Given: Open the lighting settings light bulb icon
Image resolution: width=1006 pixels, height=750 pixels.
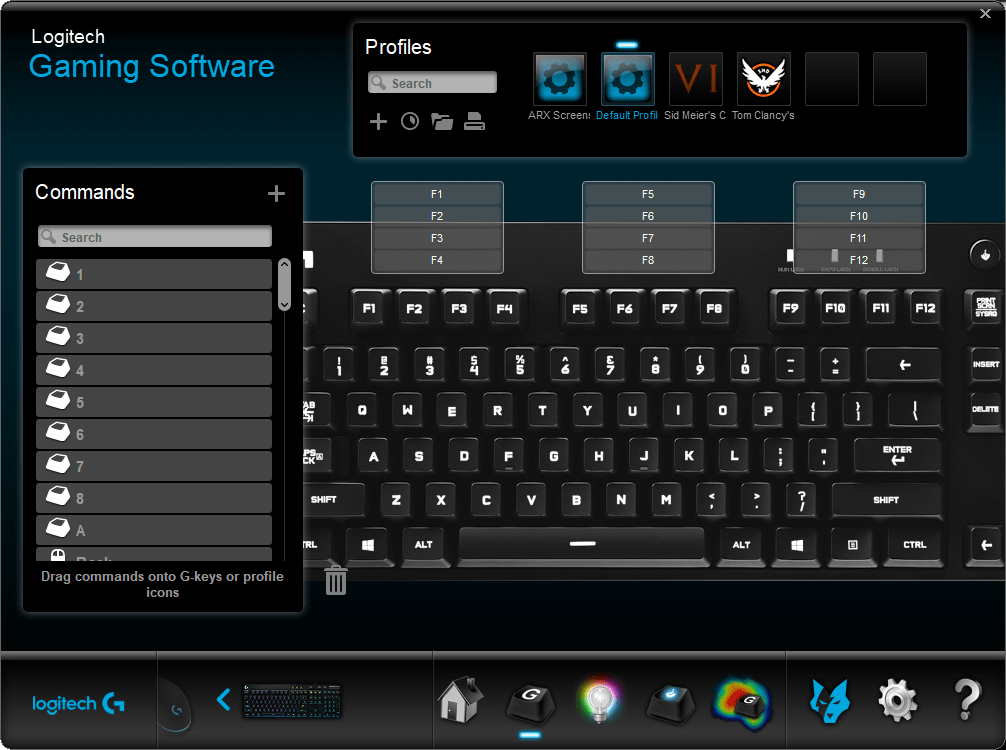Looking at the screenshot, I should [x=599, y=700].
